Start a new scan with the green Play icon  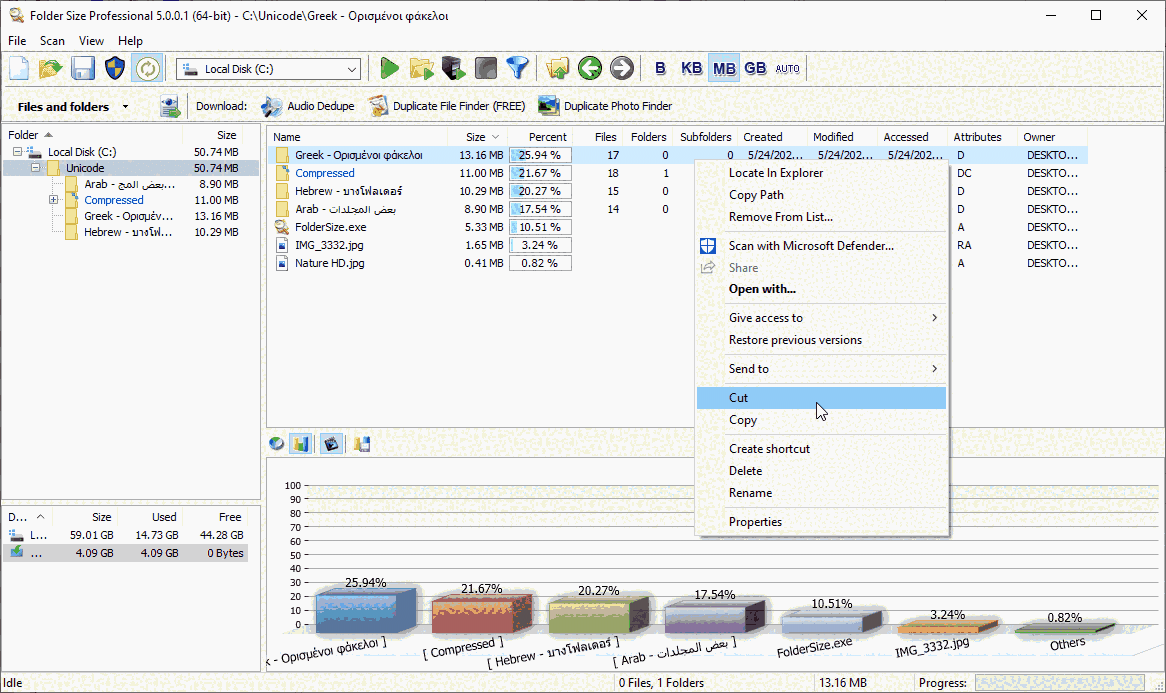[x=389, y=68]
